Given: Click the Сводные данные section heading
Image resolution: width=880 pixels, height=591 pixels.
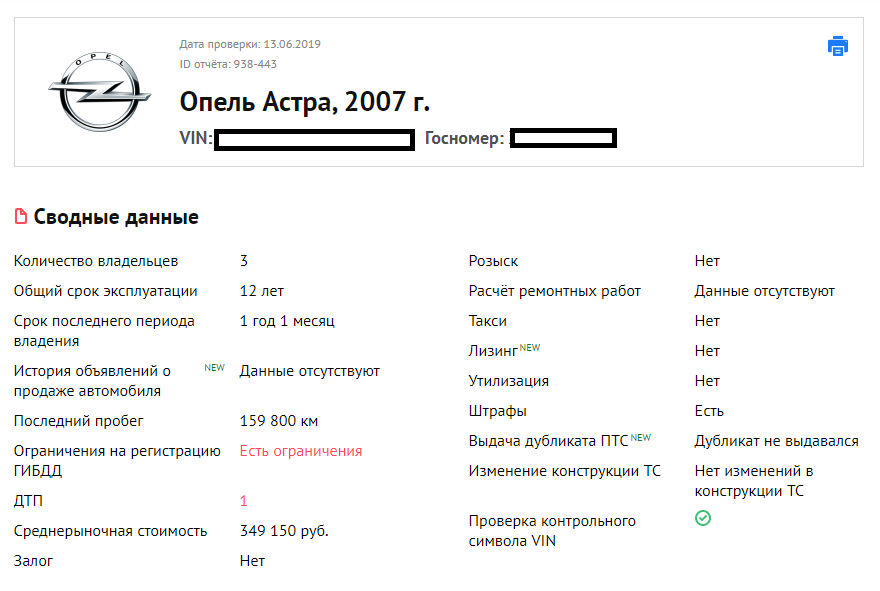Looking at the screenshot, I should coord(116,217).
